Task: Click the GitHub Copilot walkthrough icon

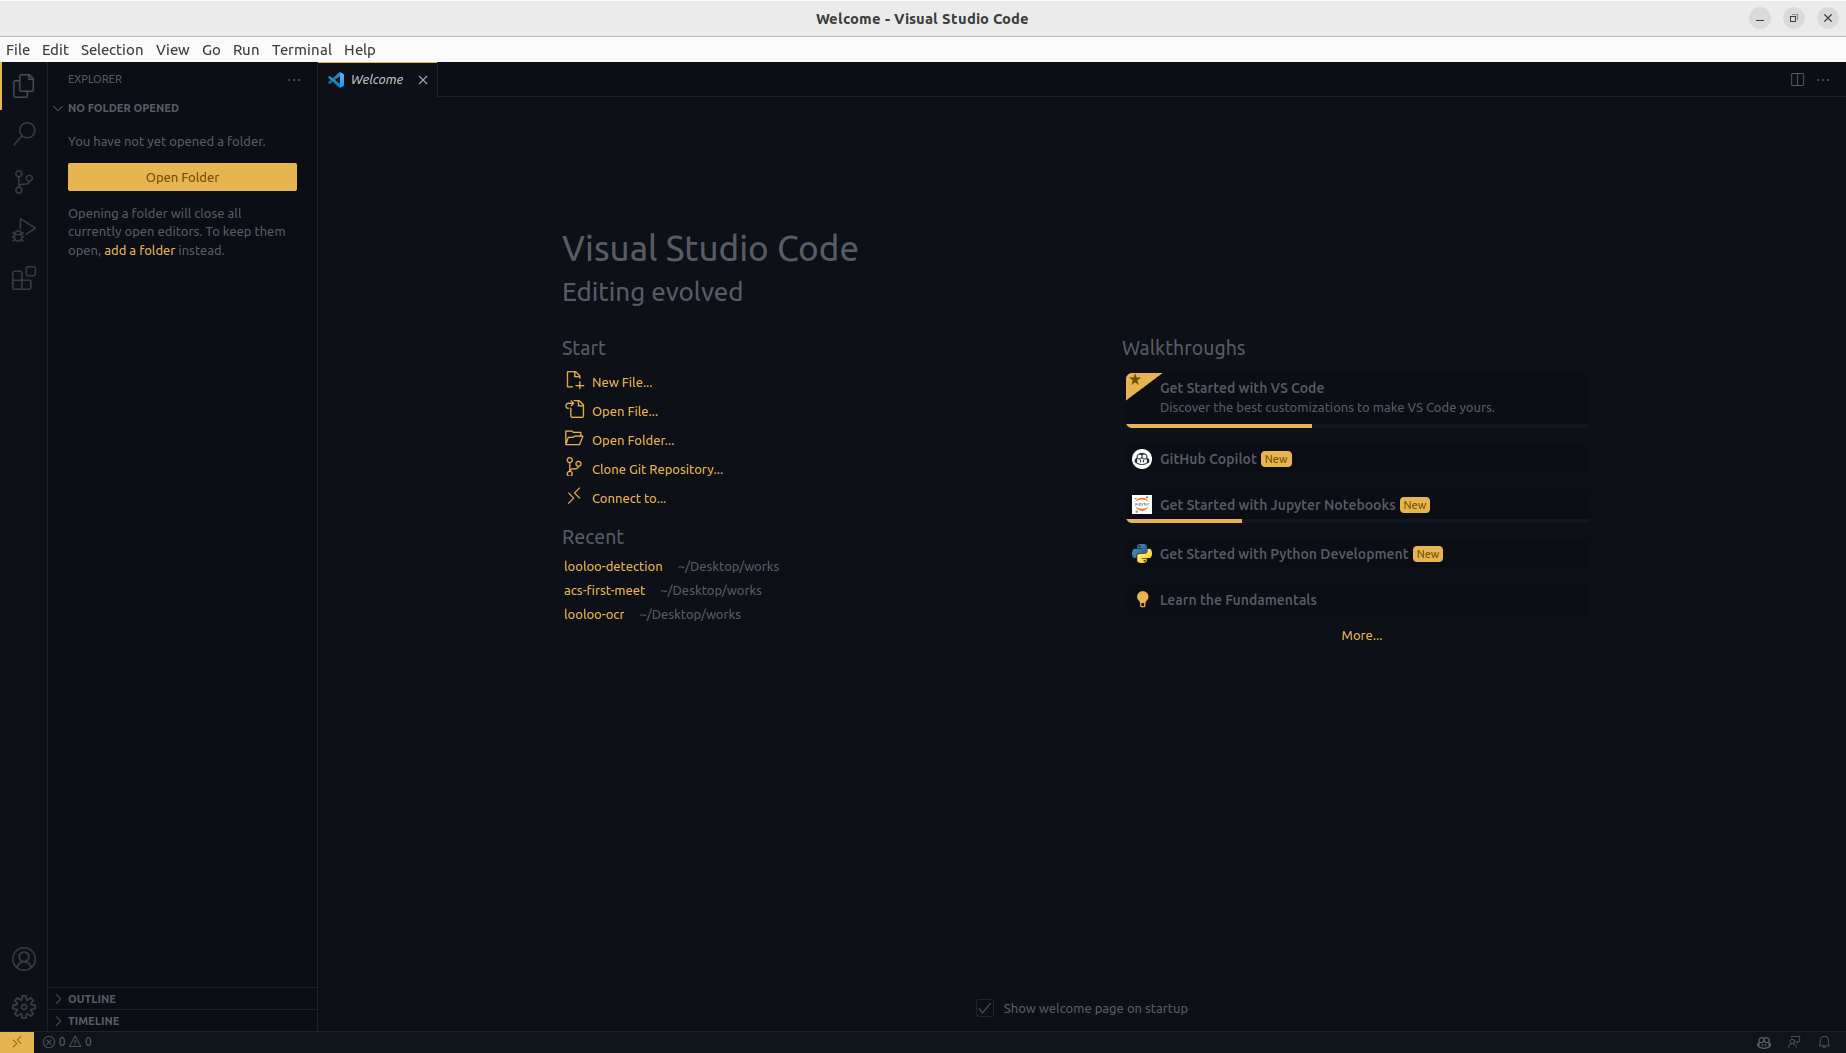Action: (x=1141, y=459)
